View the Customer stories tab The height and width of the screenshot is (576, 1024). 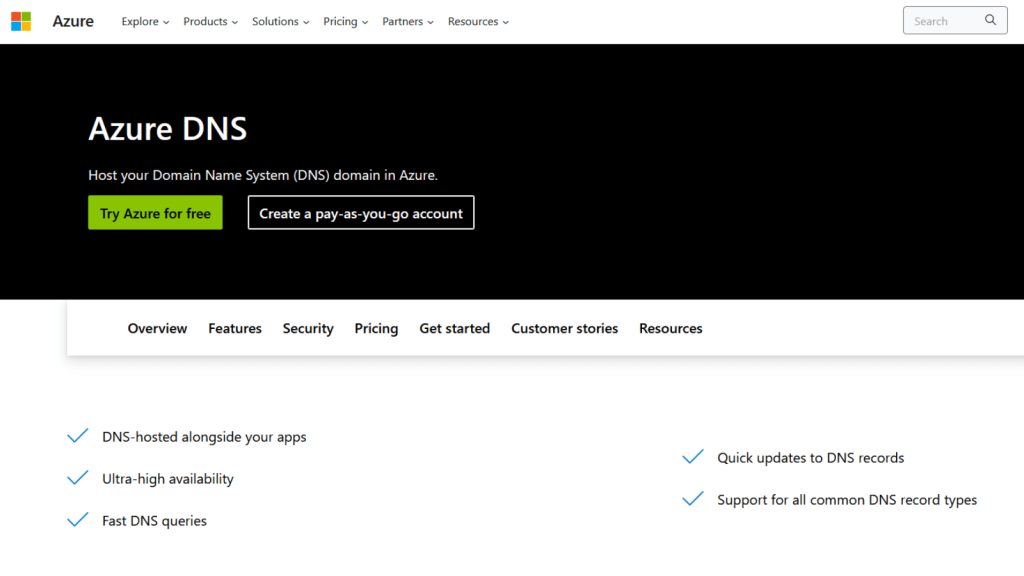(x=564, y=328)
